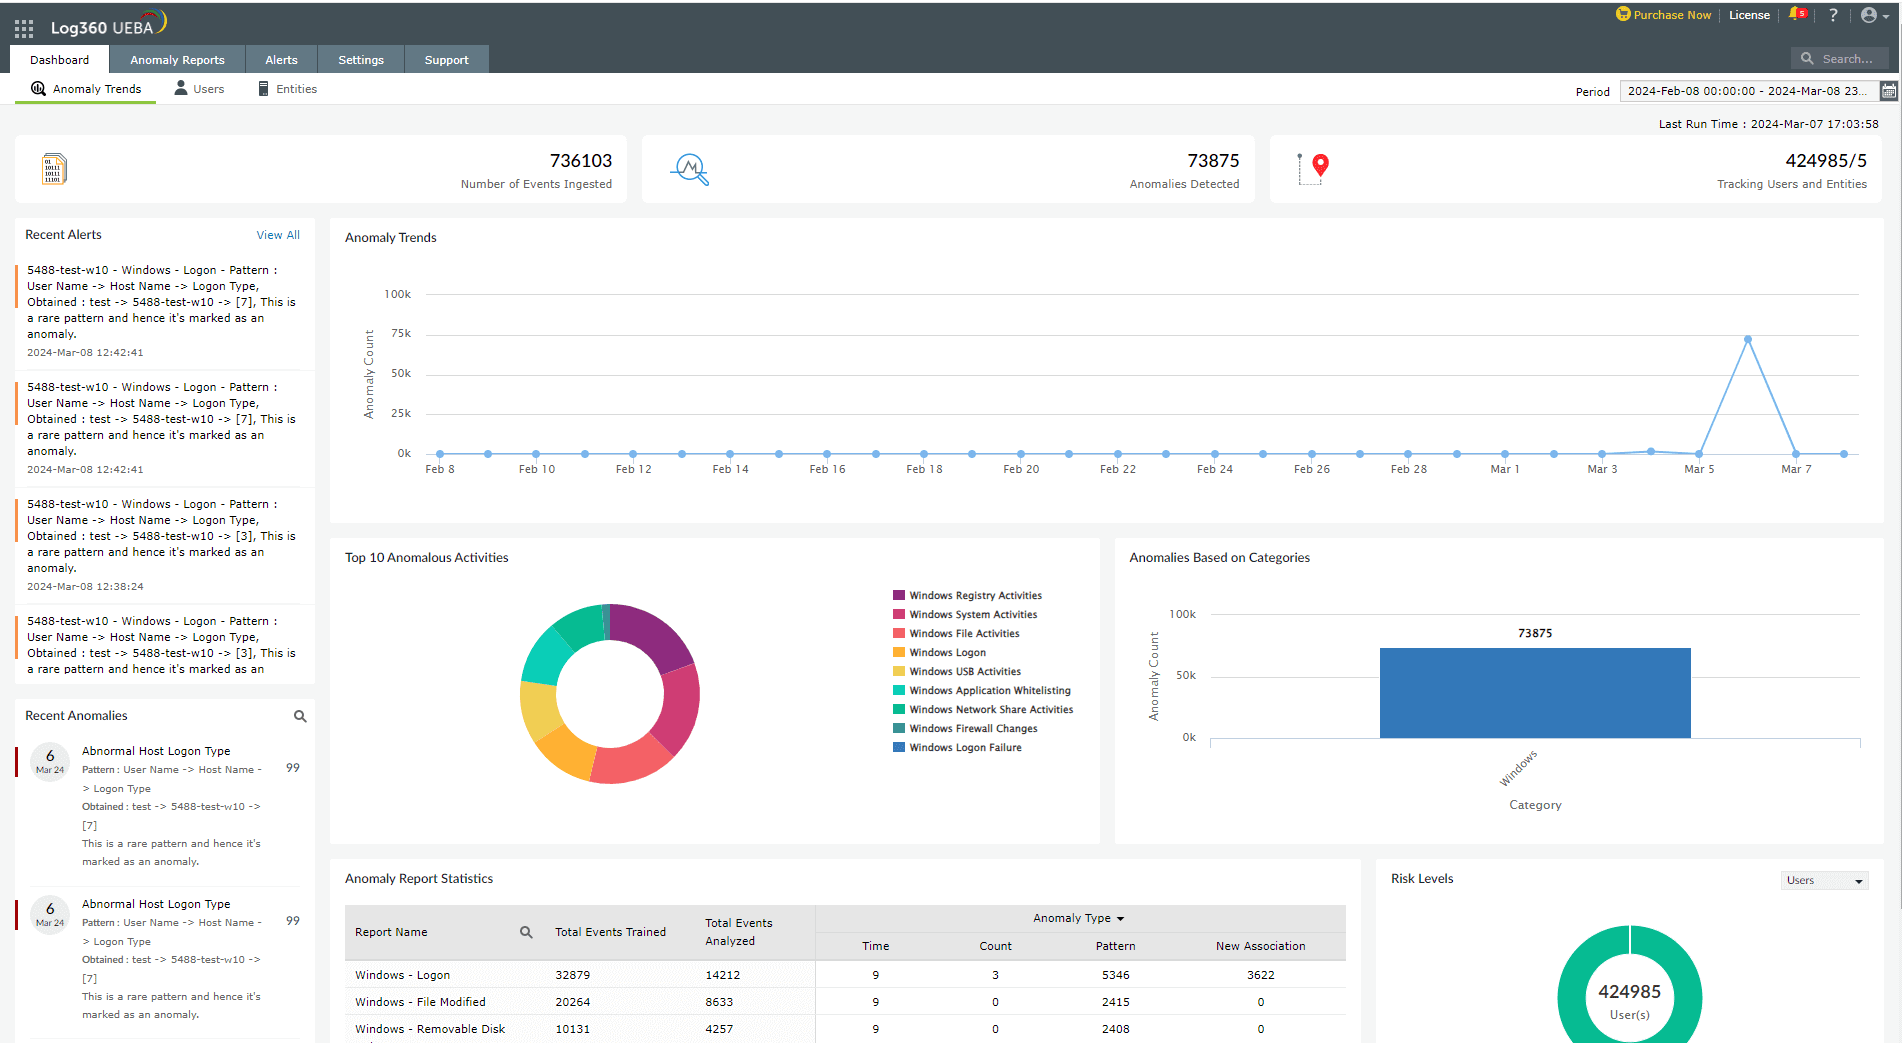
Task: Click the Purchase Now button
Action: click(1663, 14)
